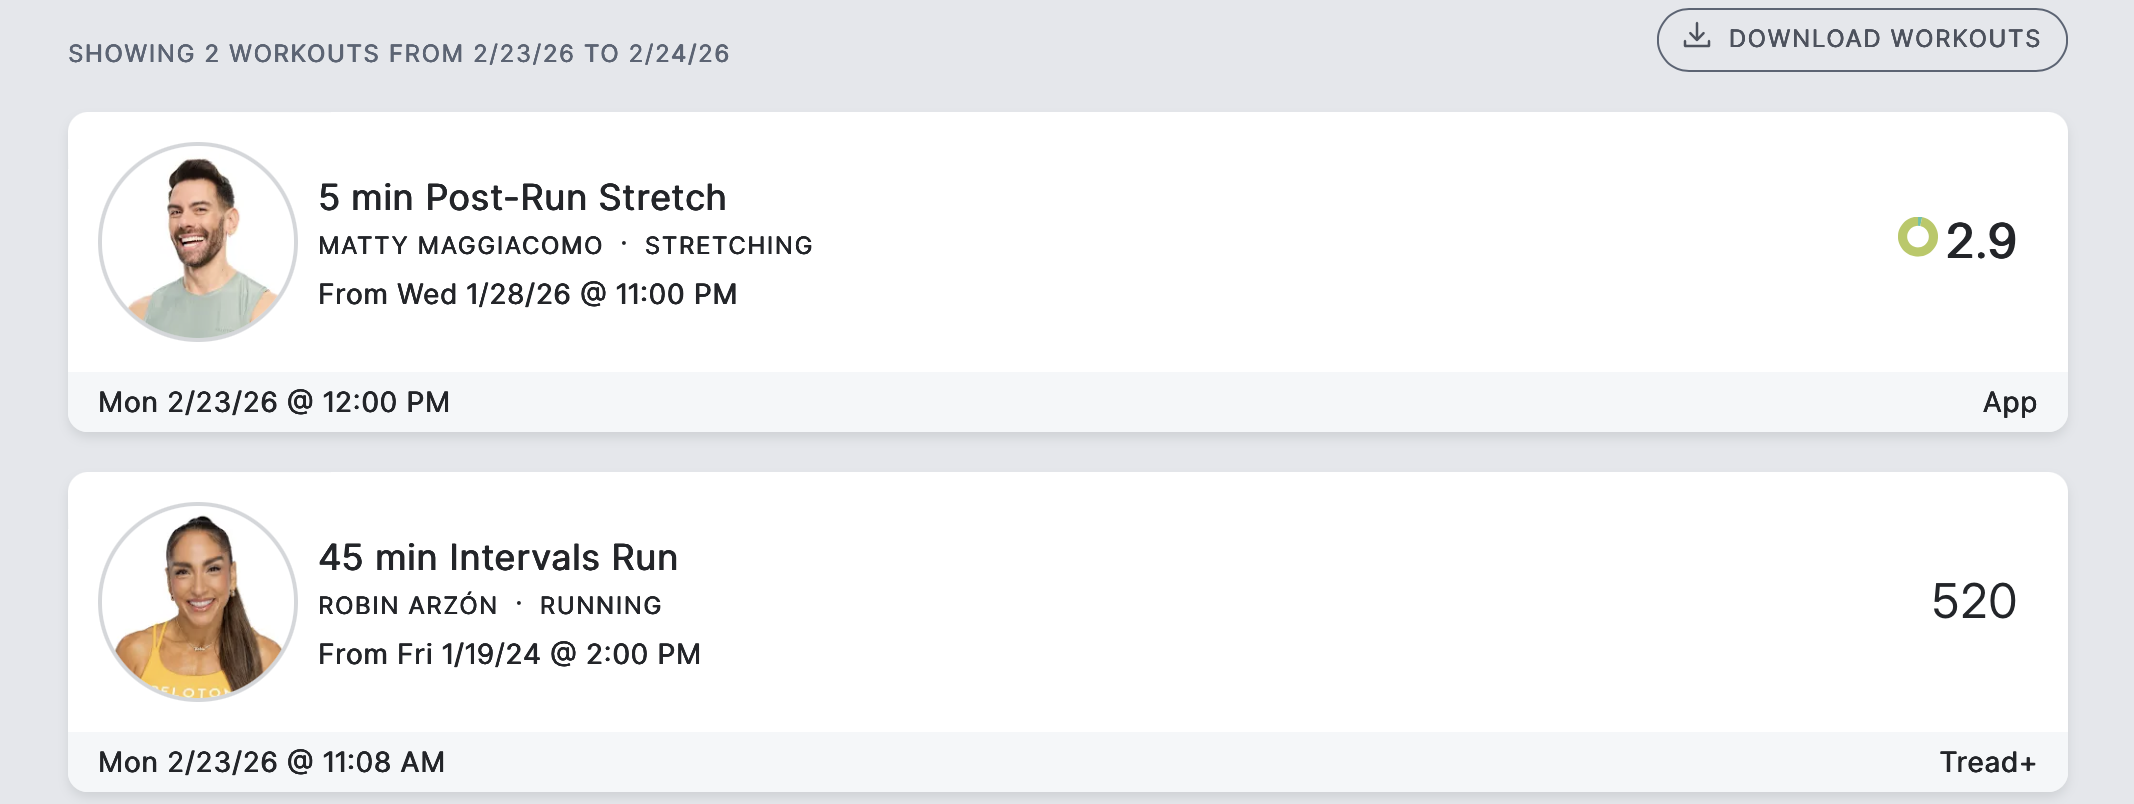Click the Robin Arzón instructor name

pos(407,606)
